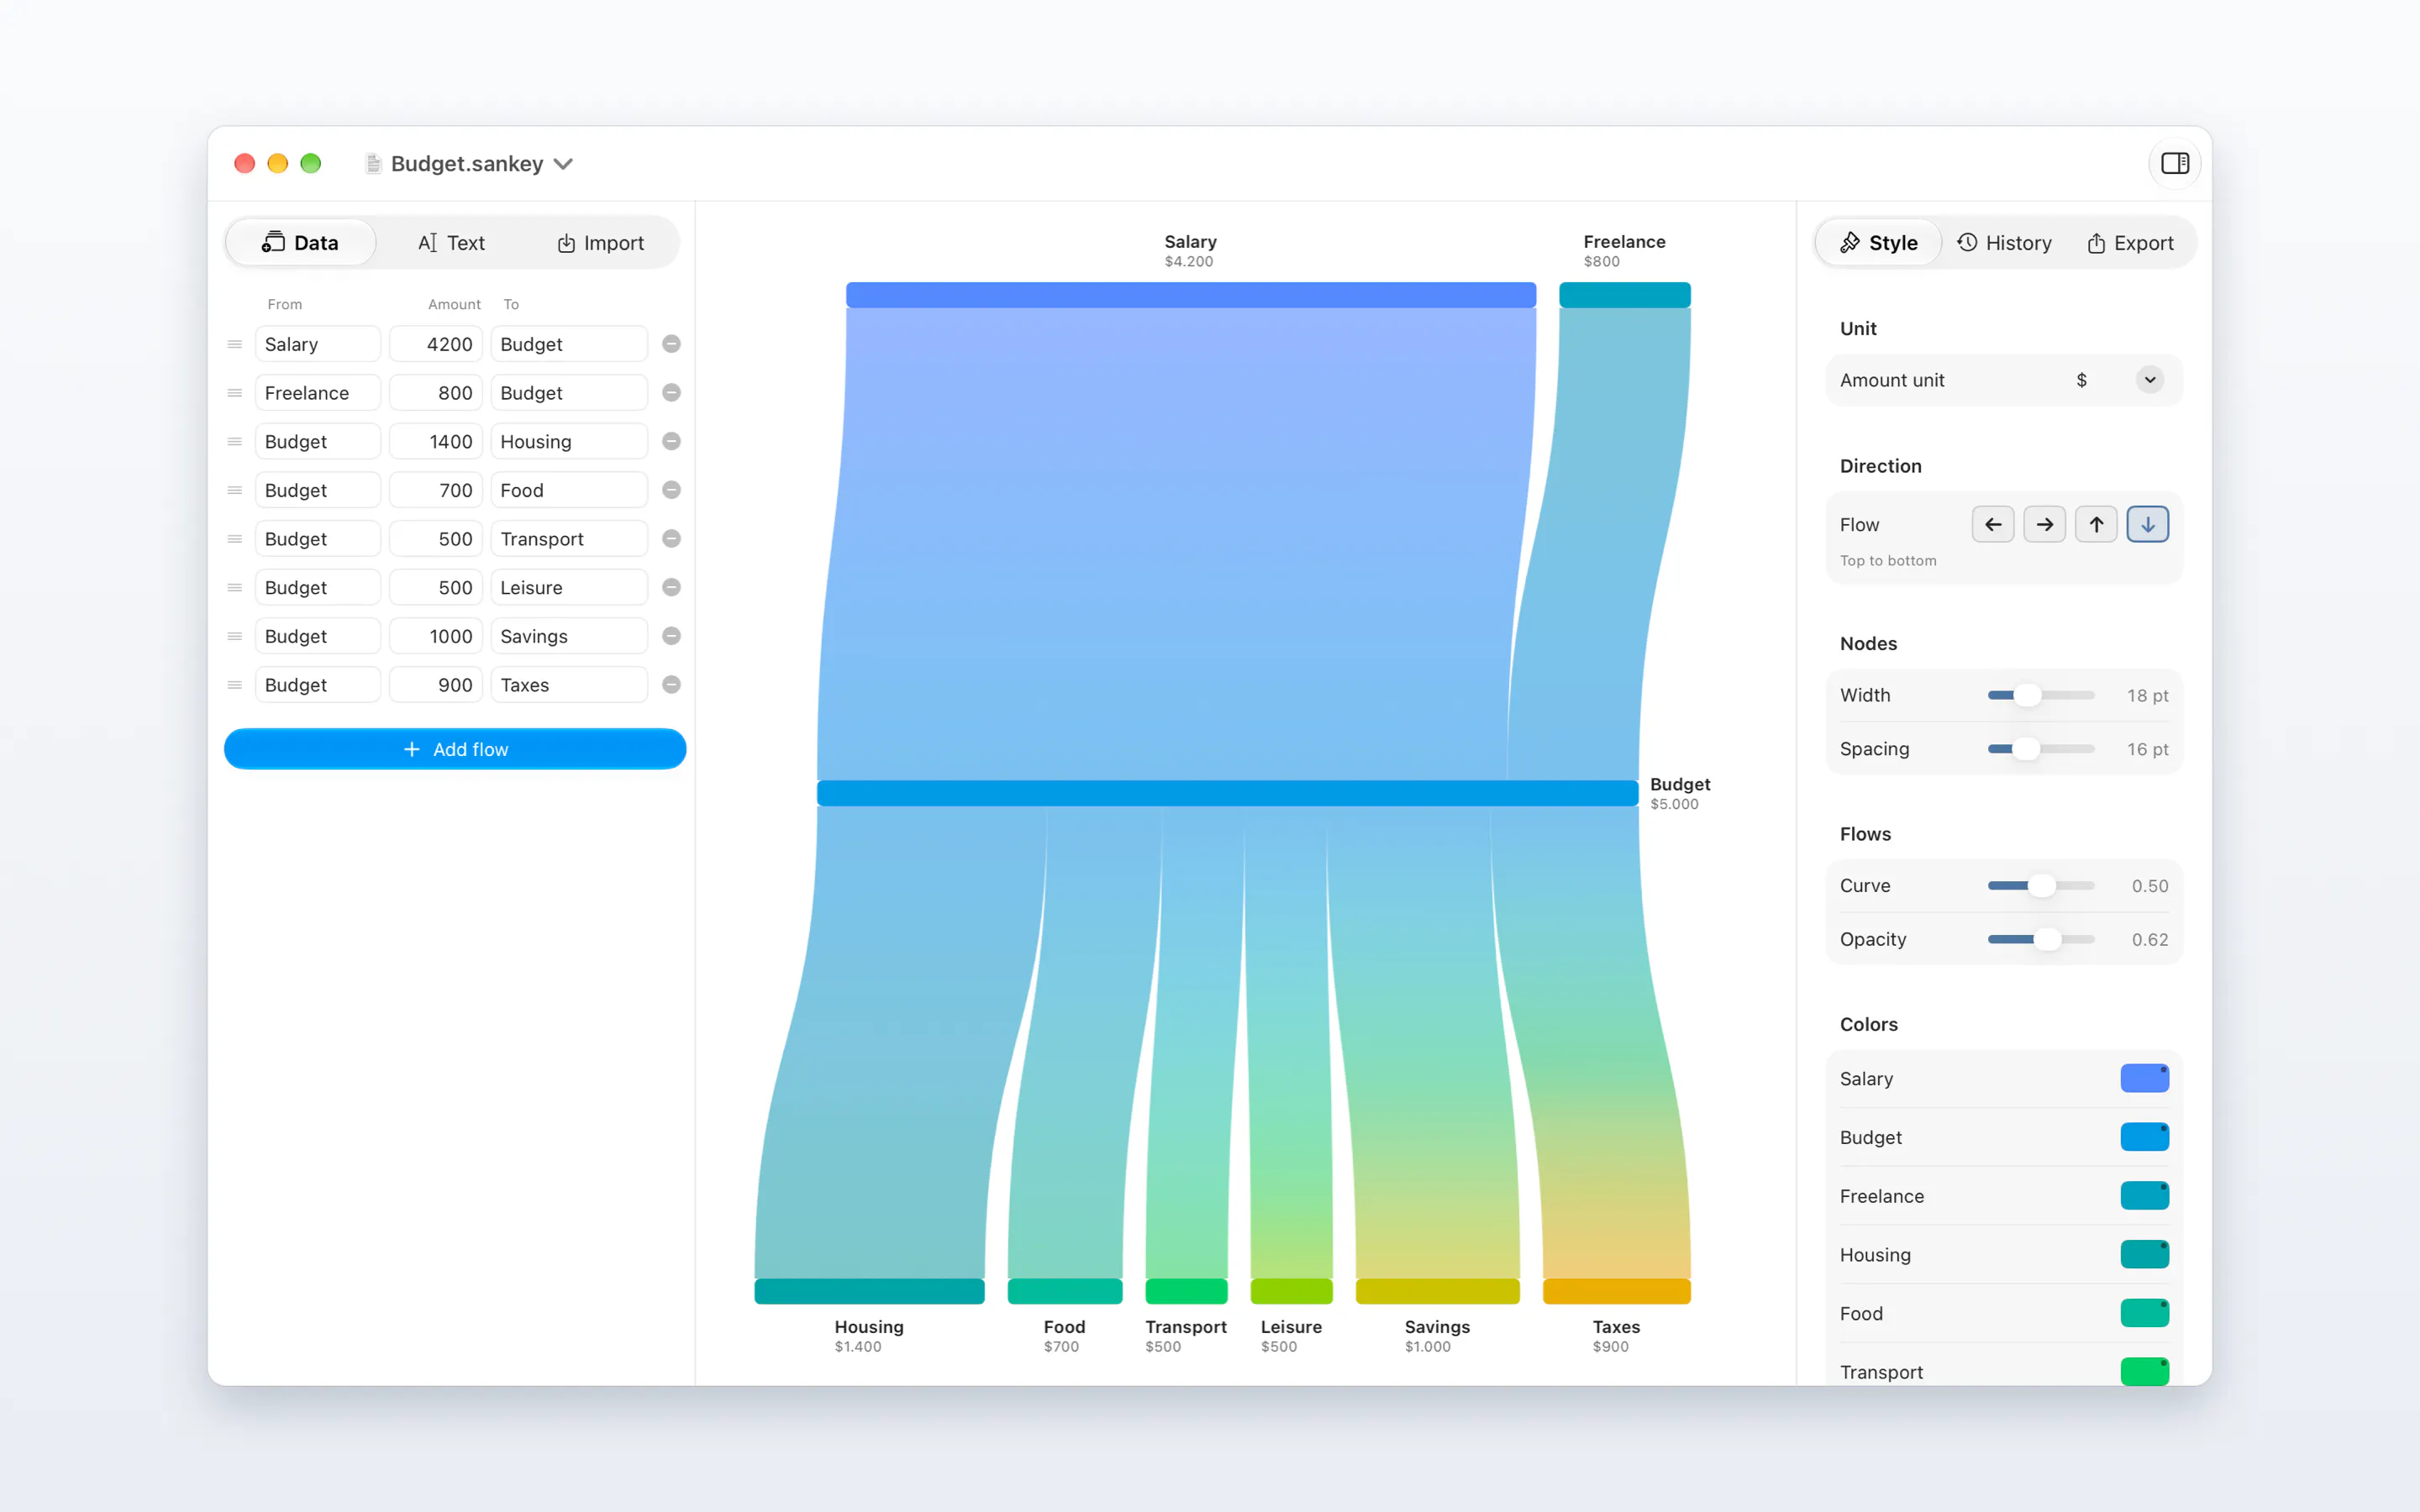Select the Style tab

pos(1879,243)
